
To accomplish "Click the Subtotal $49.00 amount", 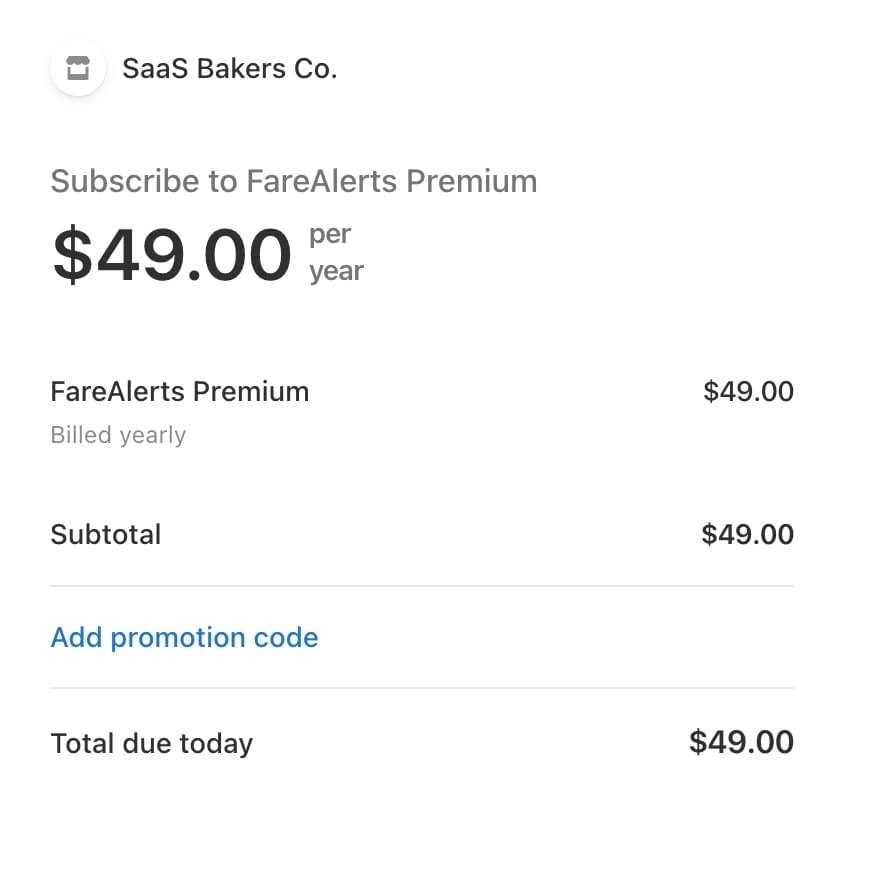I will tap(748, 534).
